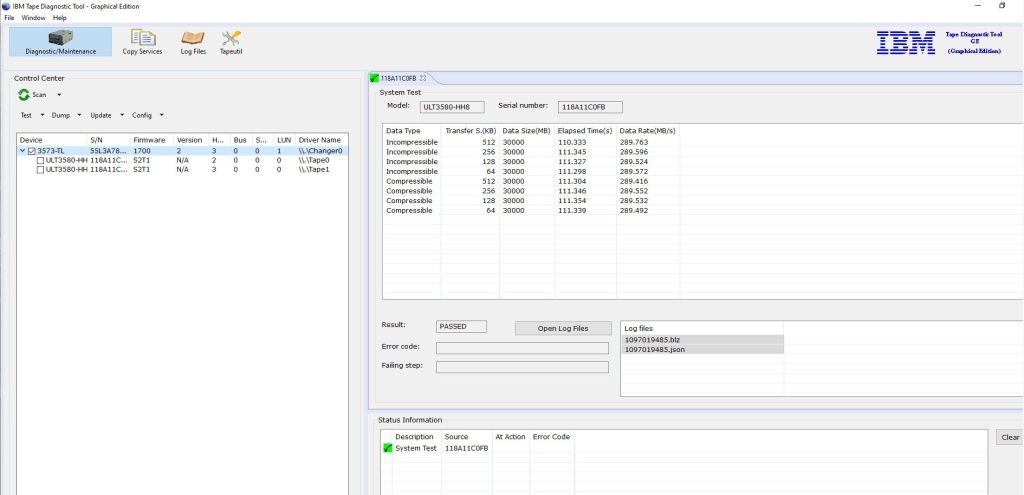Click firmware value 1700
The width and height of the screenshot is (1024, 495).
[x=142, y=151]
